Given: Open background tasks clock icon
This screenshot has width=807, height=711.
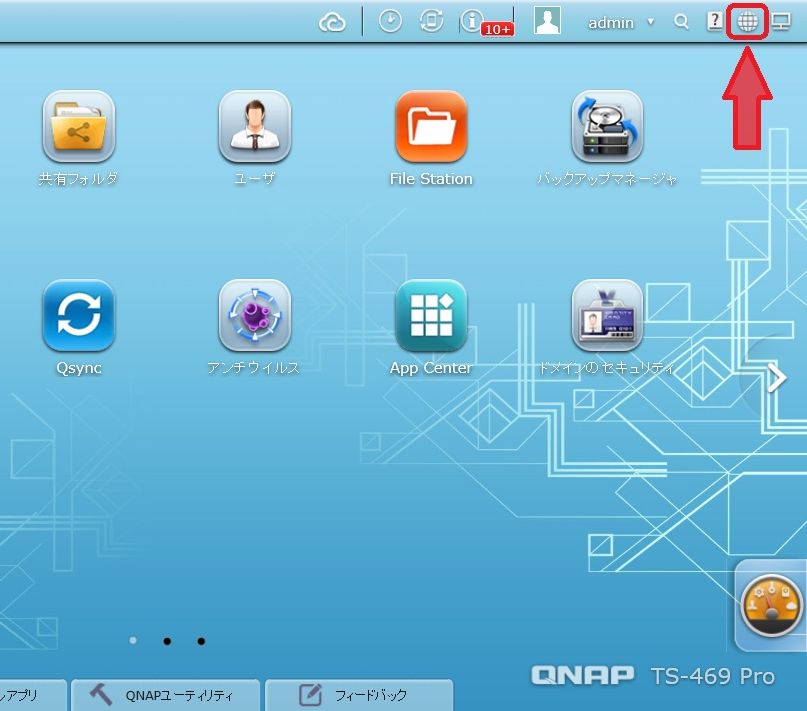Looking at the screenshot, I should [x=390, y=22].
